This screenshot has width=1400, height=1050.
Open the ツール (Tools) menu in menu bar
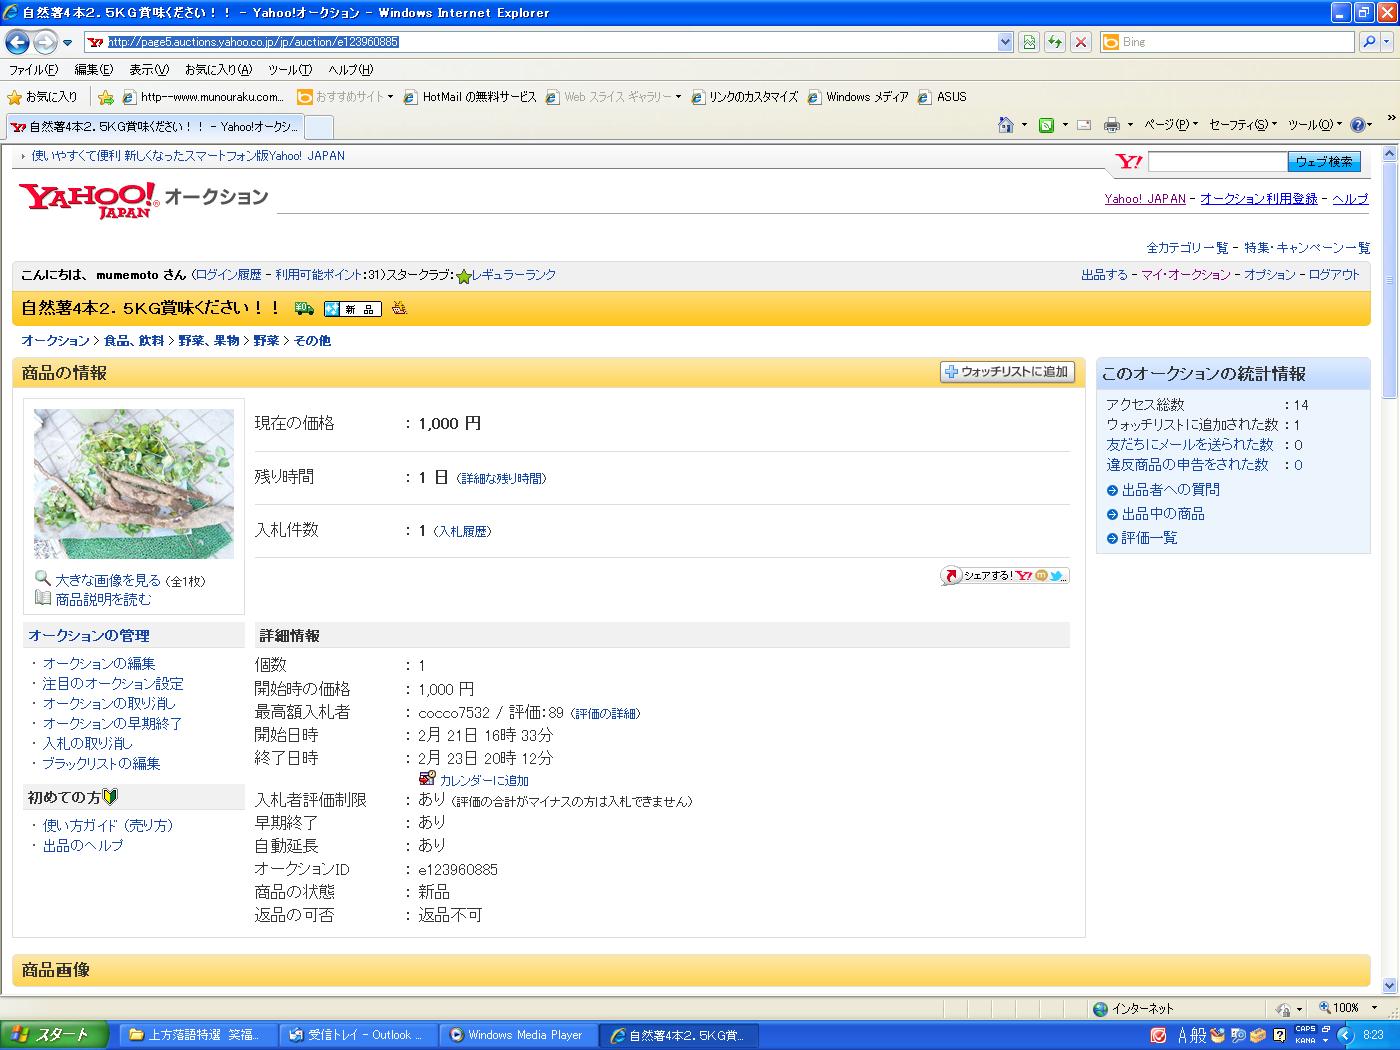click(289, 70)
